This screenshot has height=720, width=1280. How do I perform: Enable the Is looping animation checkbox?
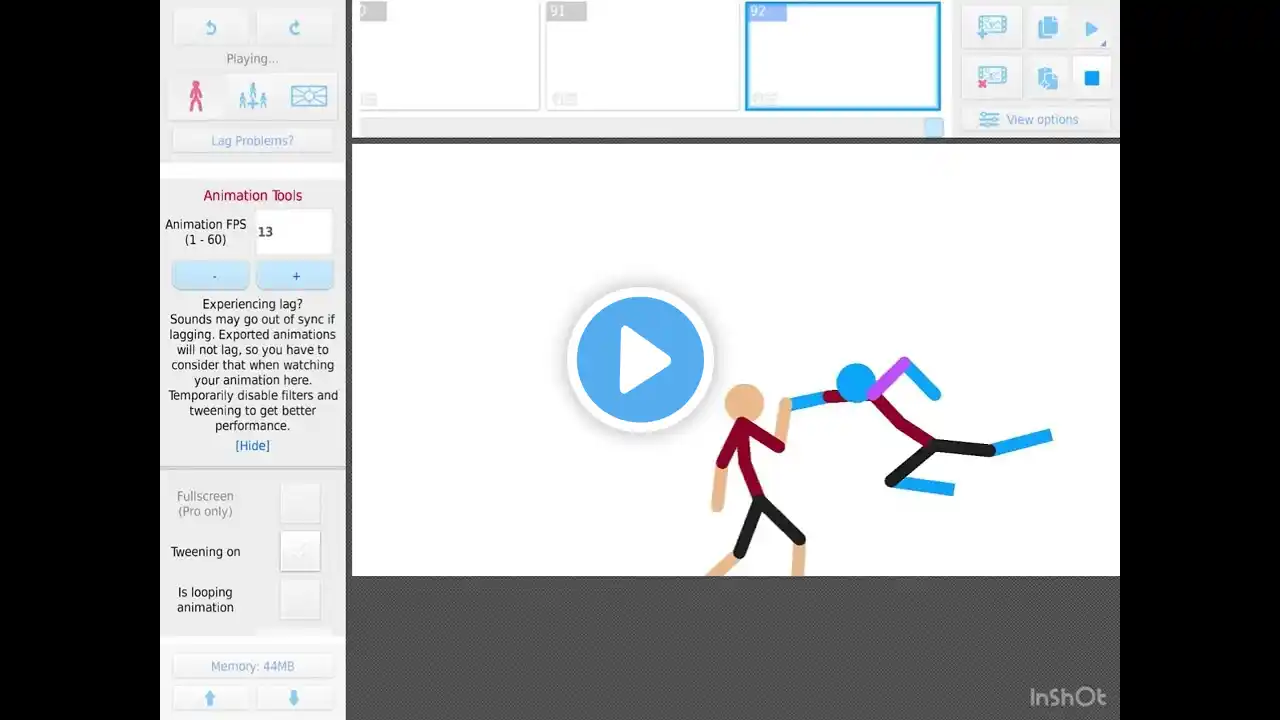pyautogui.click(x=300, y=599)
